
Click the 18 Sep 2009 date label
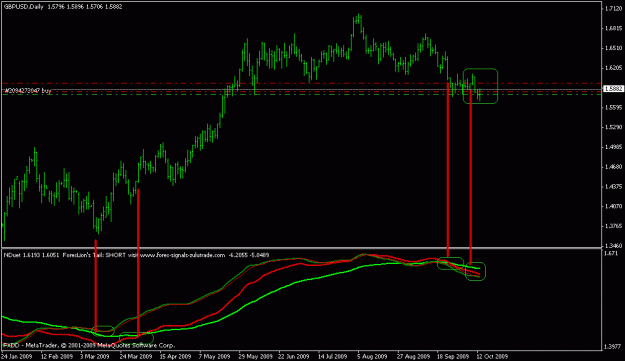pos(453,356)
